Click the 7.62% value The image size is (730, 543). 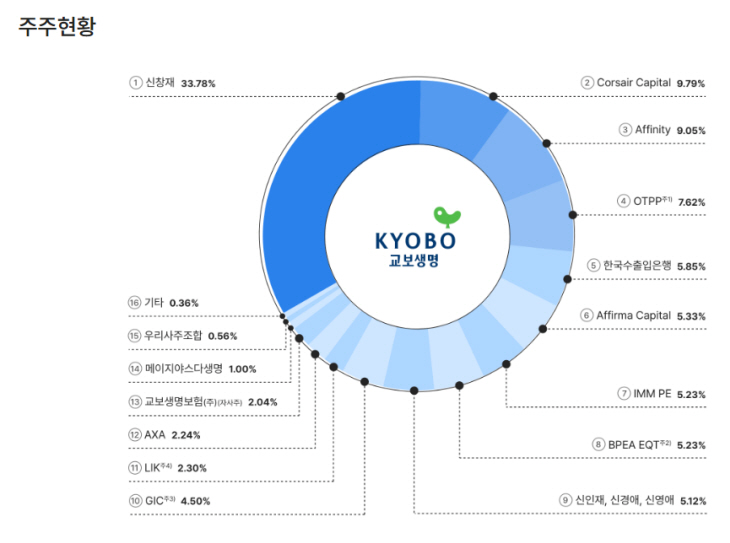click(x=692, y=202)
